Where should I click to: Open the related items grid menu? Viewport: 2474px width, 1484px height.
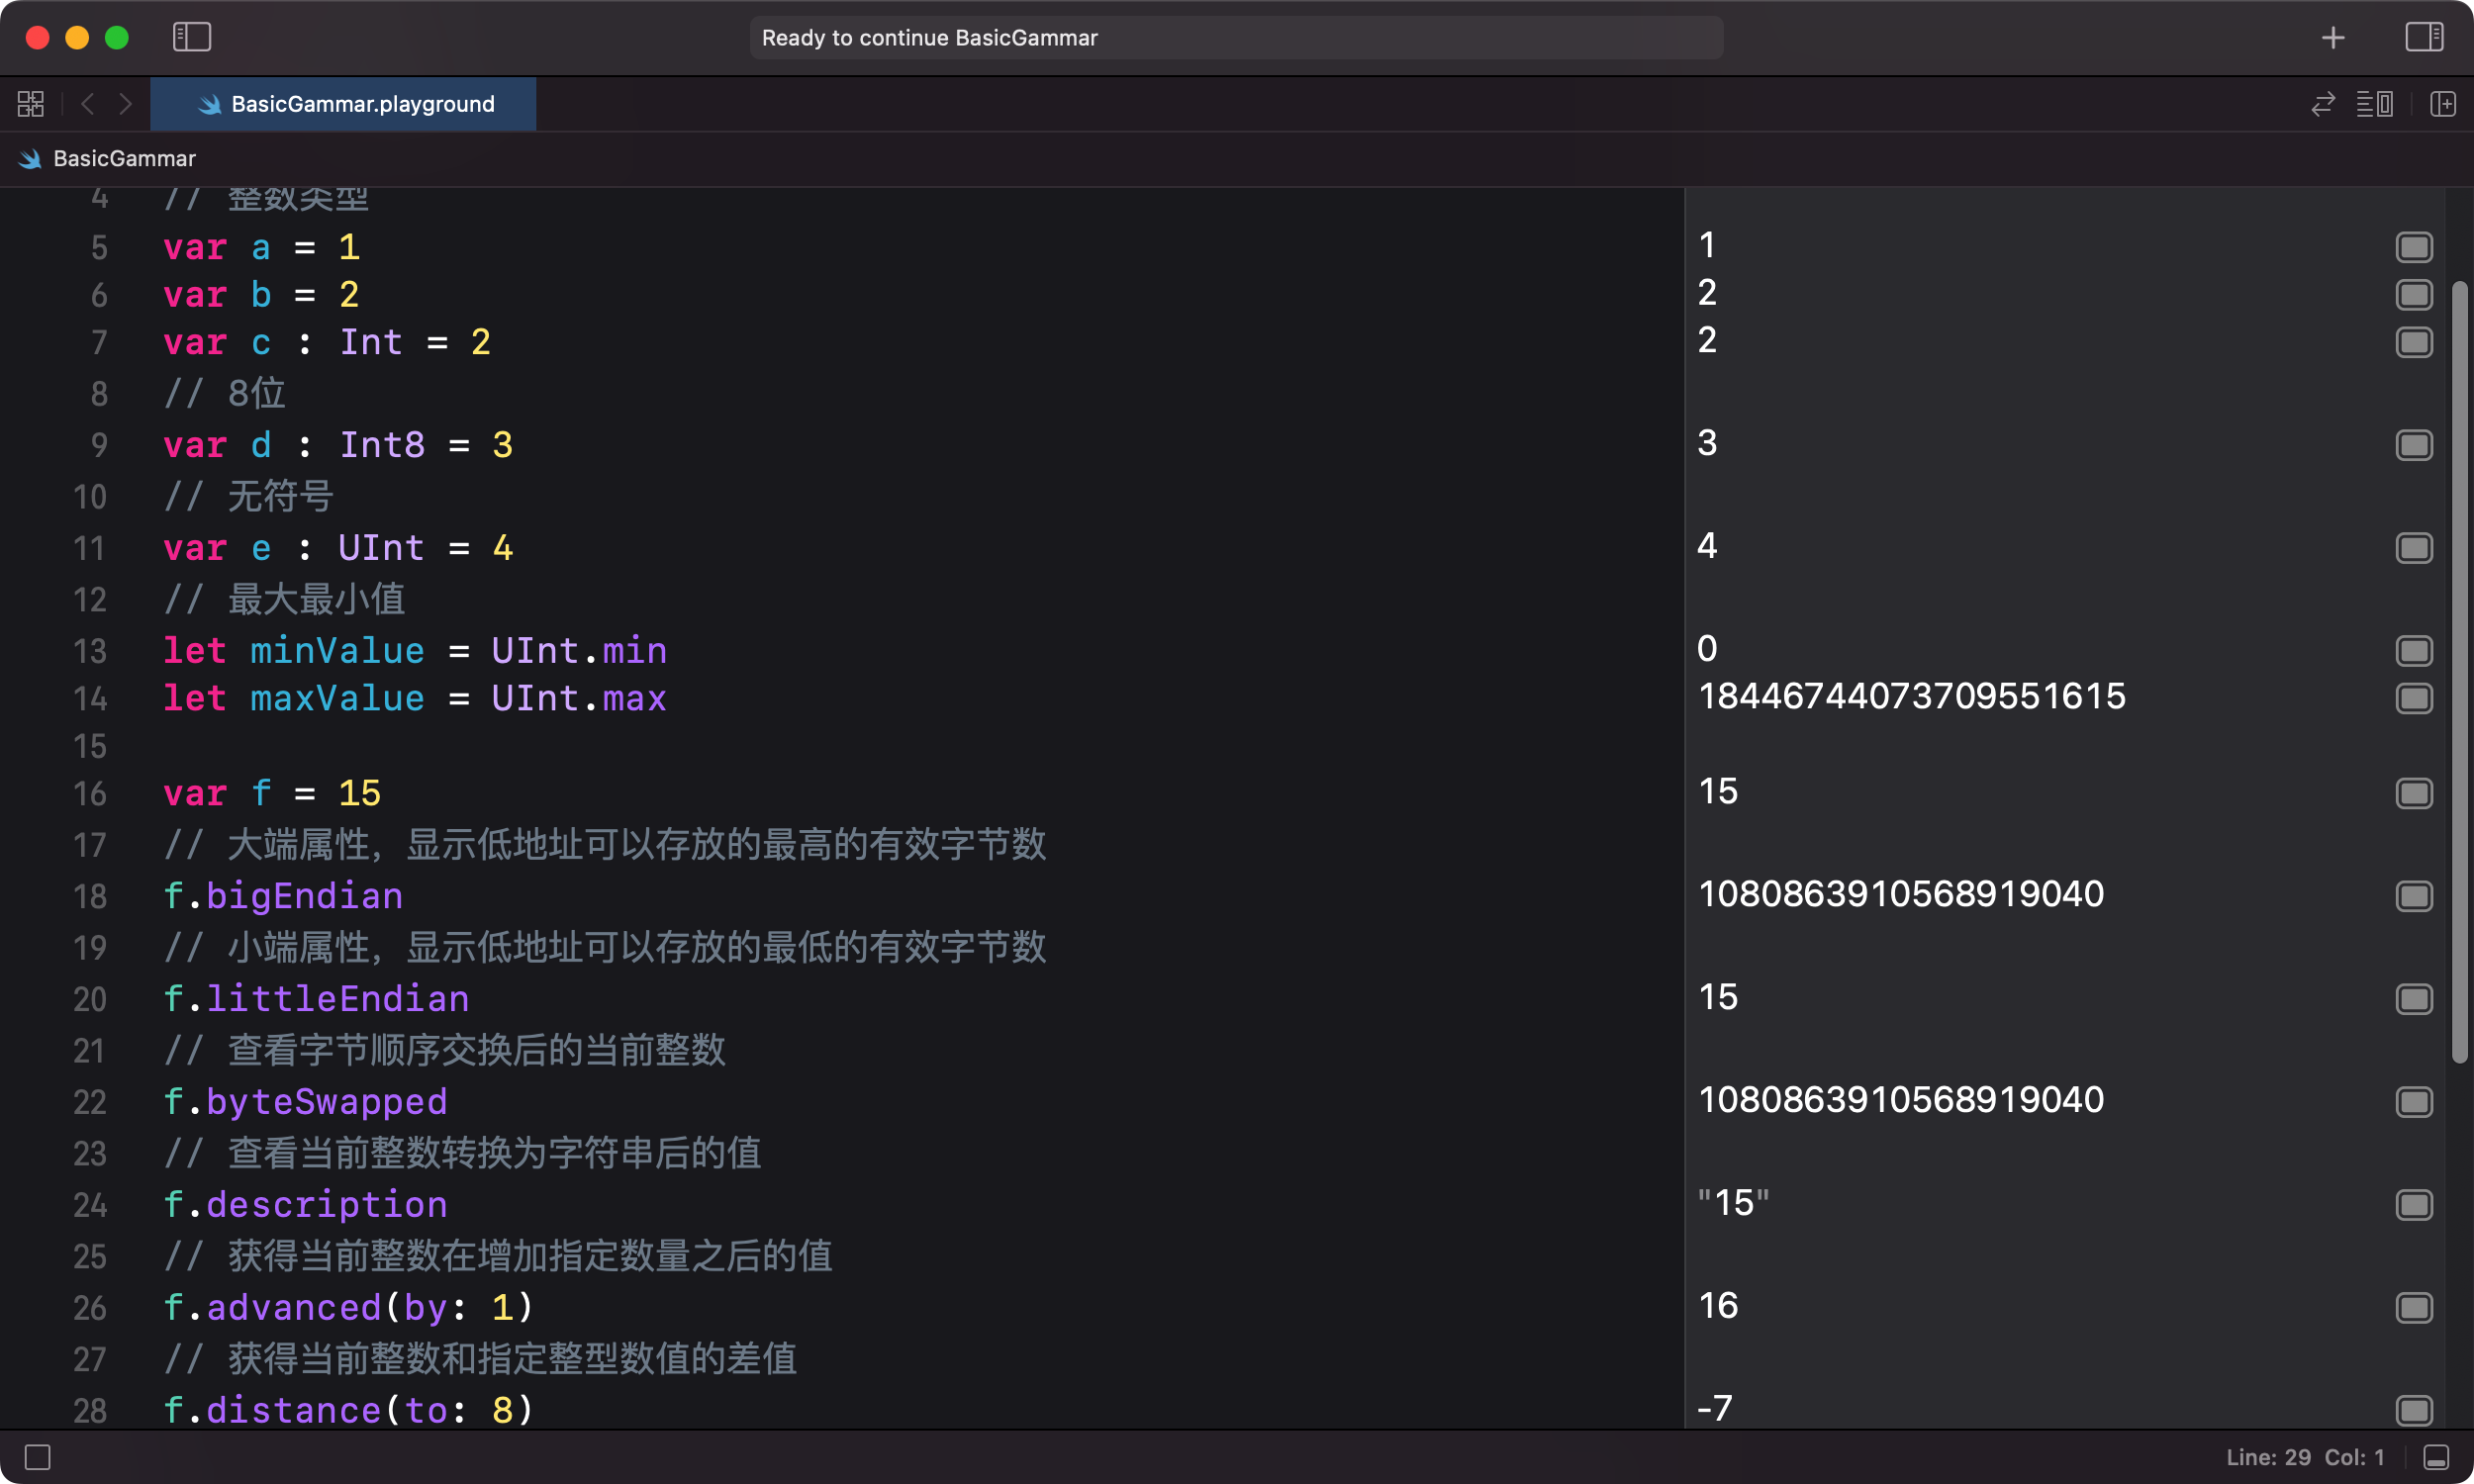pos(31,104)
